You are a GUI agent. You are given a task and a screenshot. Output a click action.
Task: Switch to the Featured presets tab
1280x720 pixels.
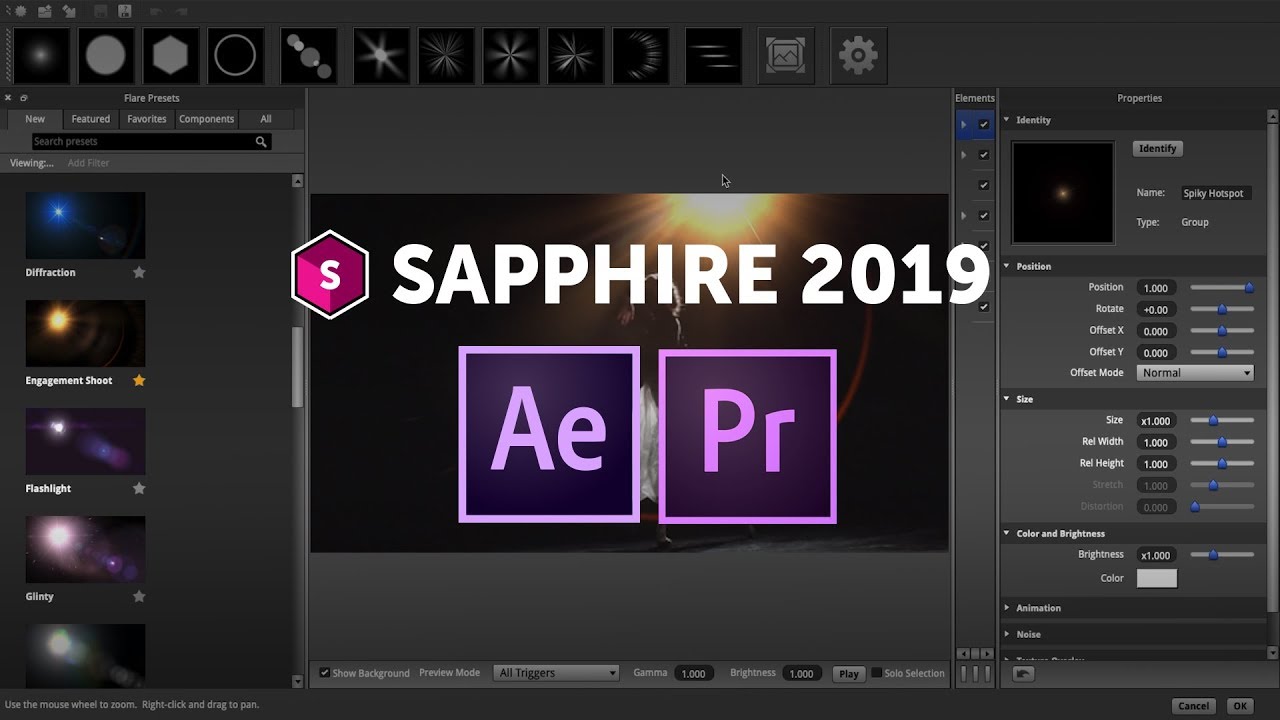tap(91, 119)
